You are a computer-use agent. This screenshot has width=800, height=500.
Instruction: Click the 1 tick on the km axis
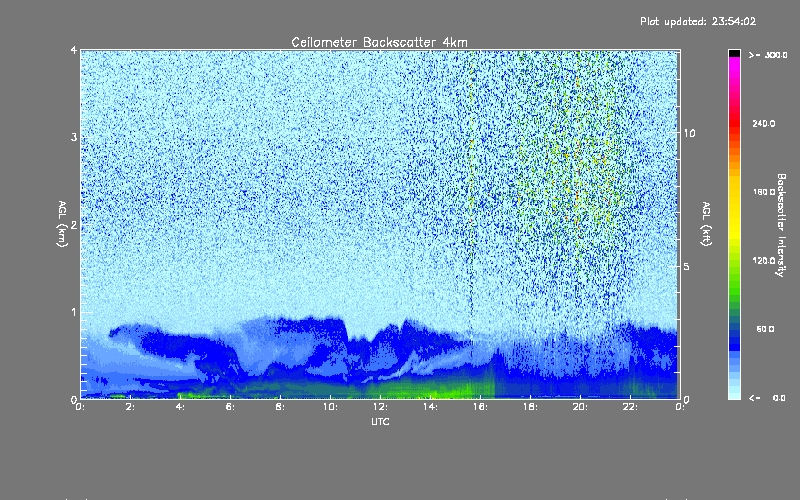coord(73,312)
